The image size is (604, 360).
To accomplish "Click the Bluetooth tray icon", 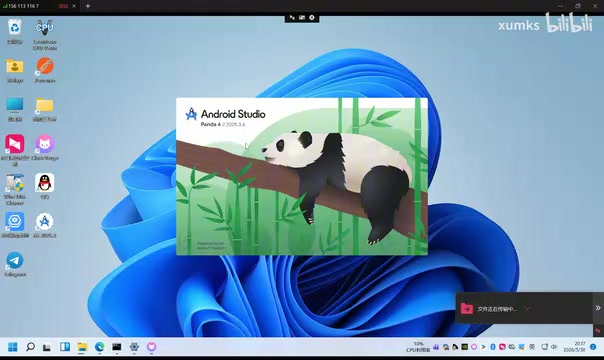I will pos(493,347).
